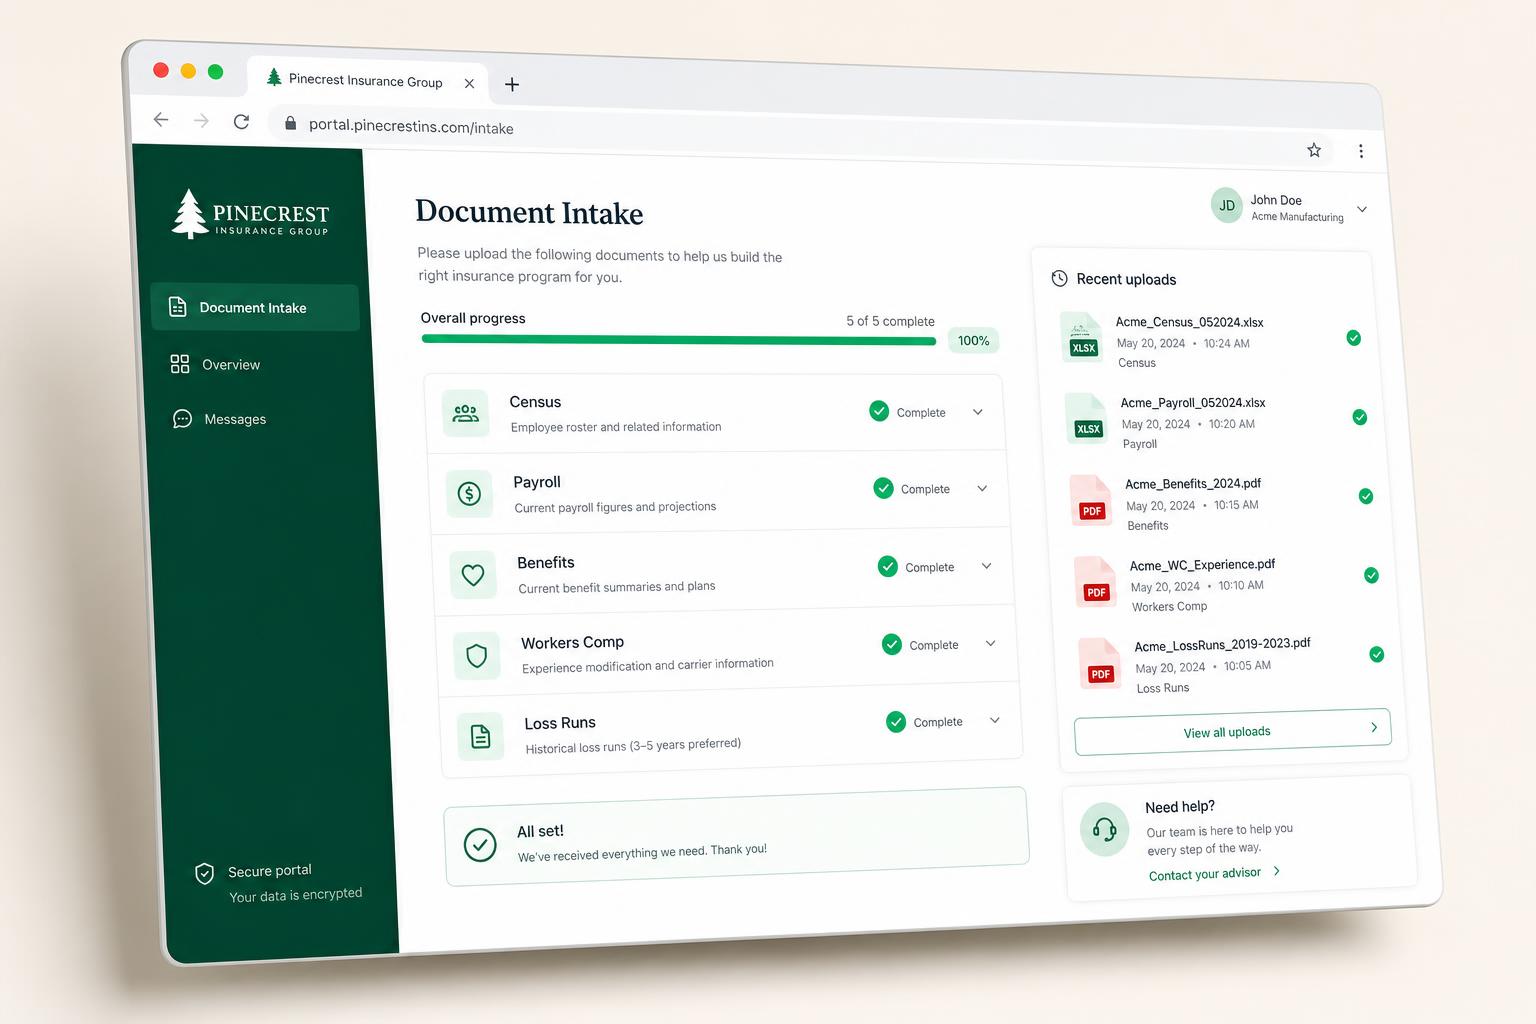Viewport: 1536px width, 1024px height.
Task: Click the PDF icon for Acme_WC_Experience.pdf
Action: pyautogui.click(x=1096, y=582)
